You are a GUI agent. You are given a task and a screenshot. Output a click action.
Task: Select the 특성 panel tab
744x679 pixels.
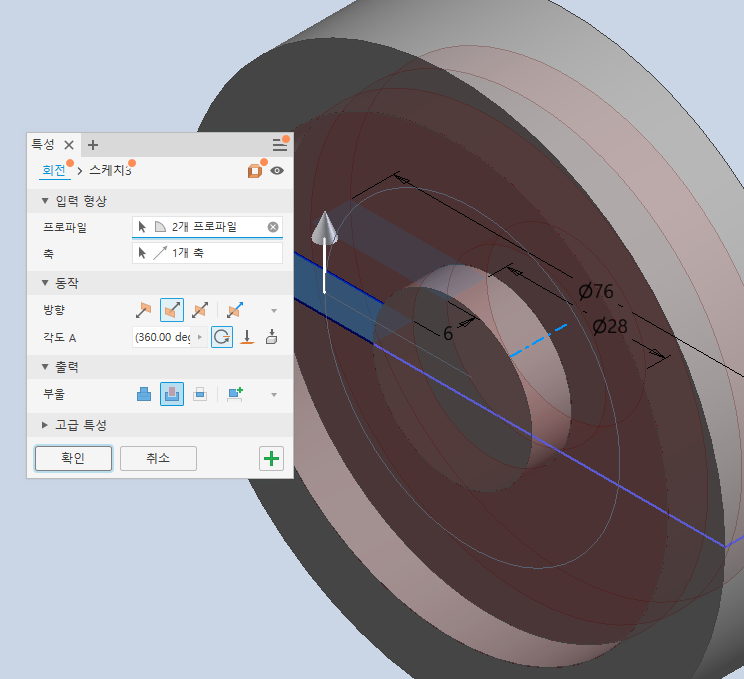43,145
